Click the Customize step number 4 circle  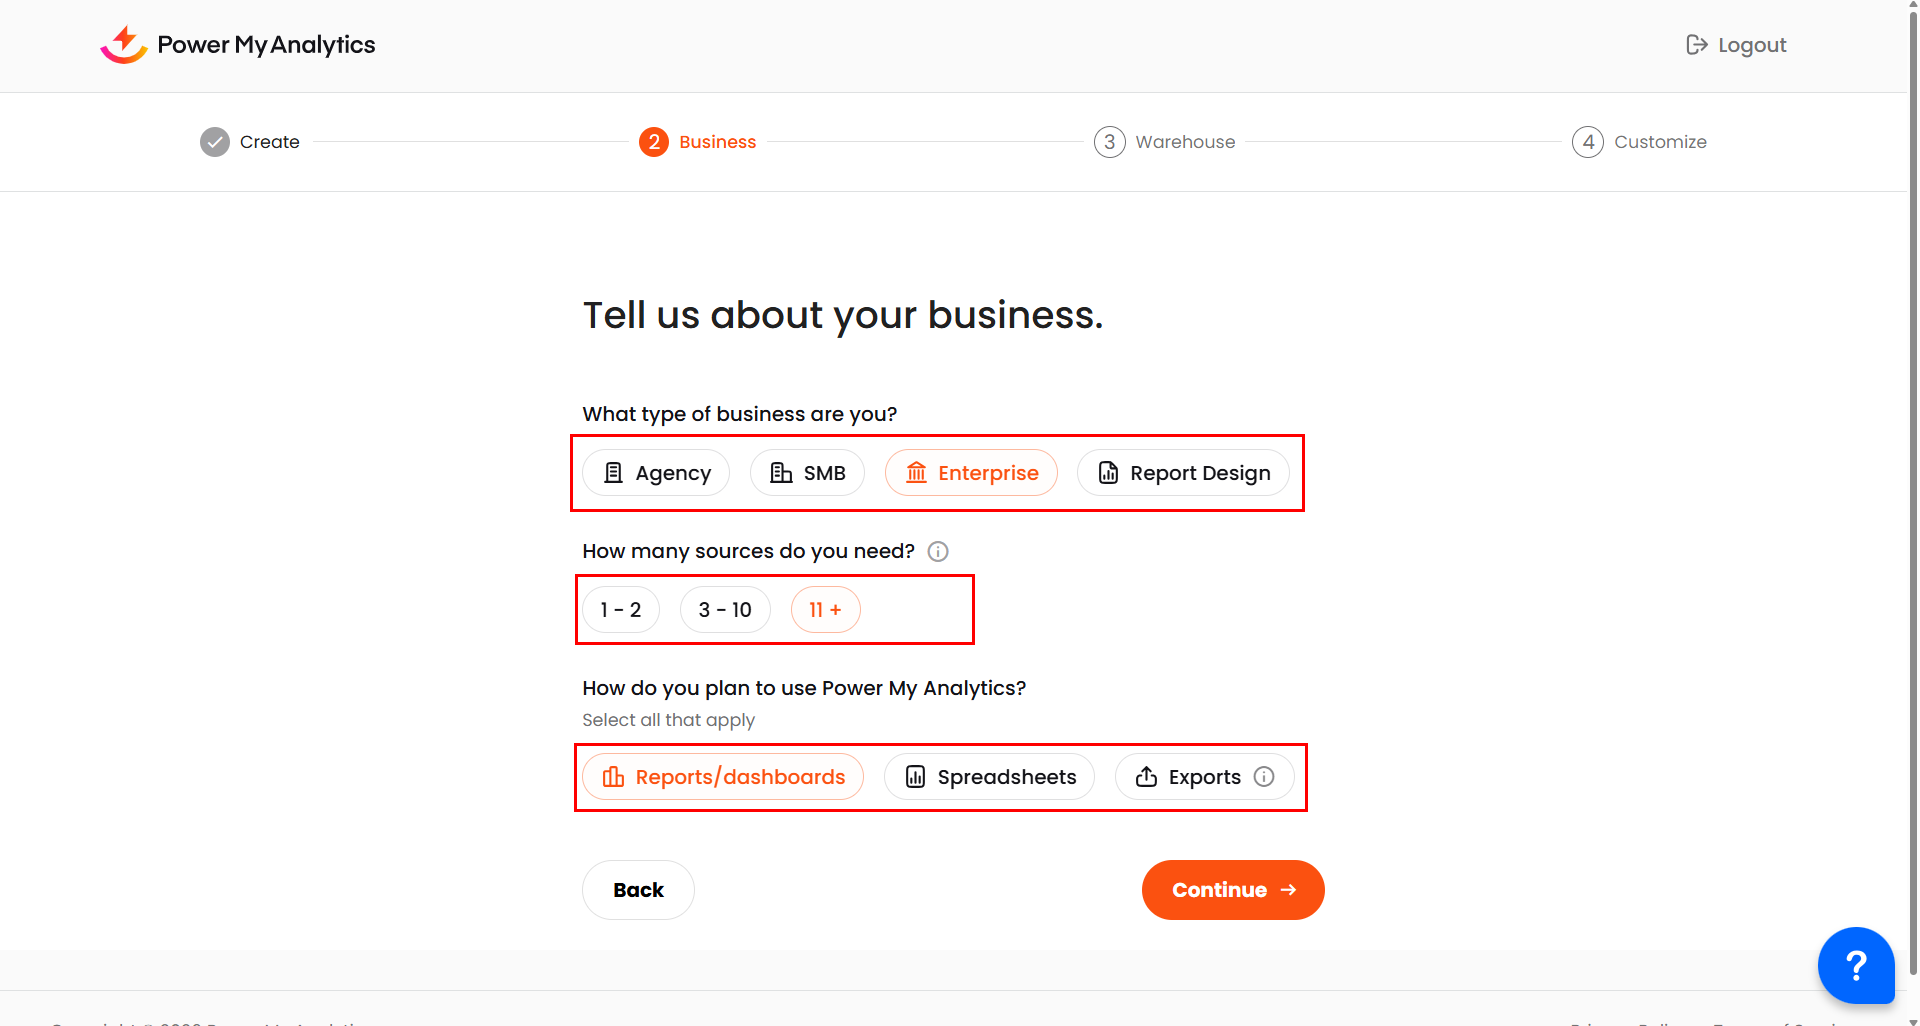pyautogui.click(x=1588, y=142)
